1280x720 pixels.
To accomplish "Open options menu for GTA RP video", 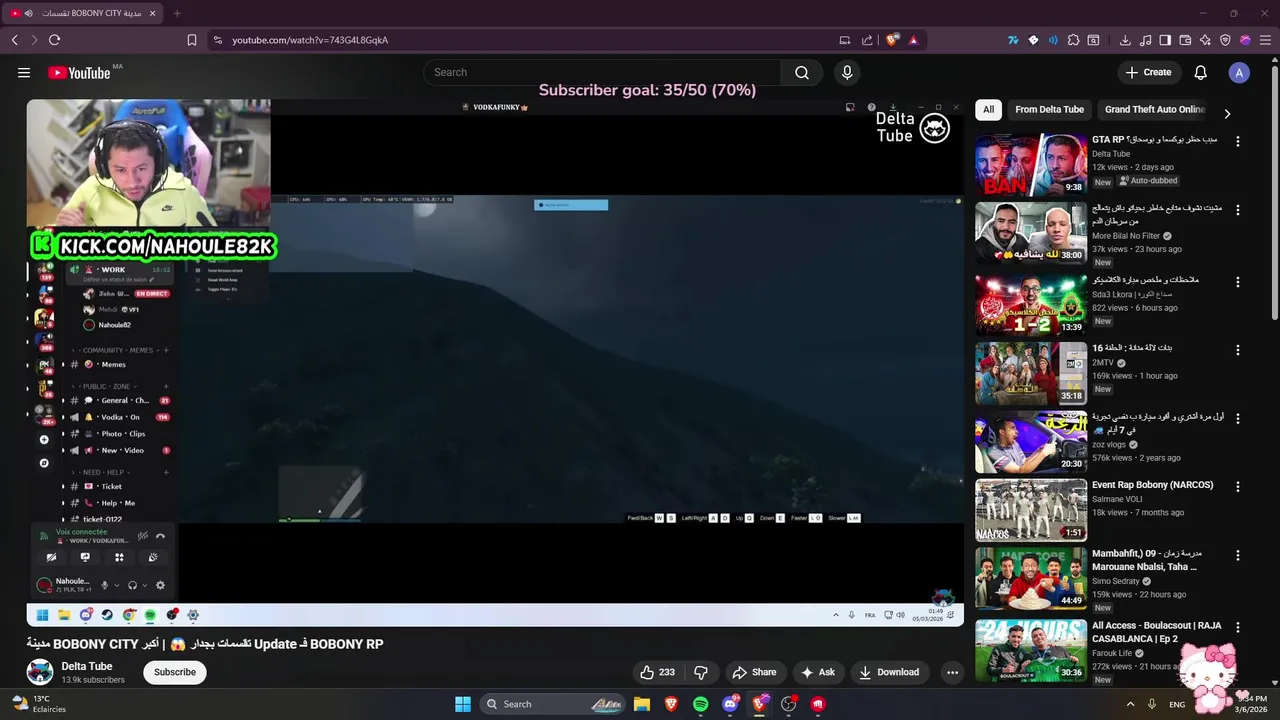I will [1238, 142].
